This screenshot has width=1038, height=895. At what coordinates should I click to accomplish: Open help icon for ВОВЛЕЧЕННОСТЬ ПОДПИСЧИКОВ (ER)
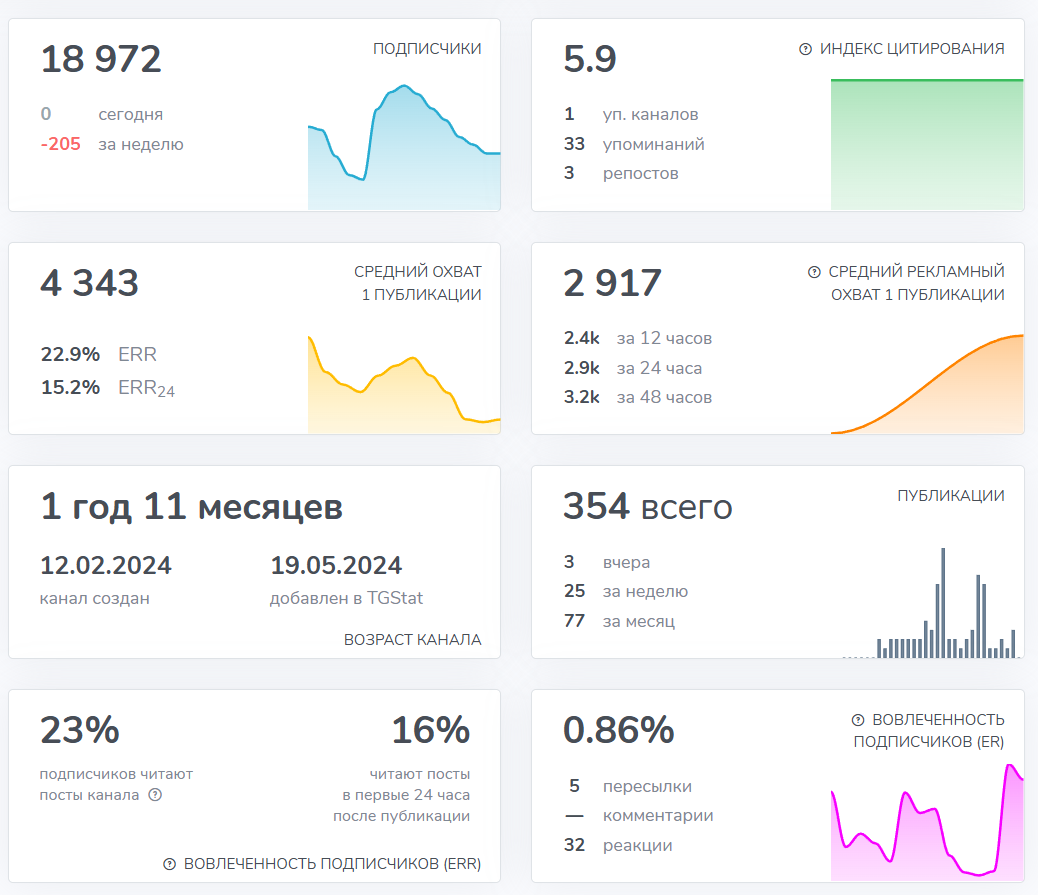tap(857, 720)
